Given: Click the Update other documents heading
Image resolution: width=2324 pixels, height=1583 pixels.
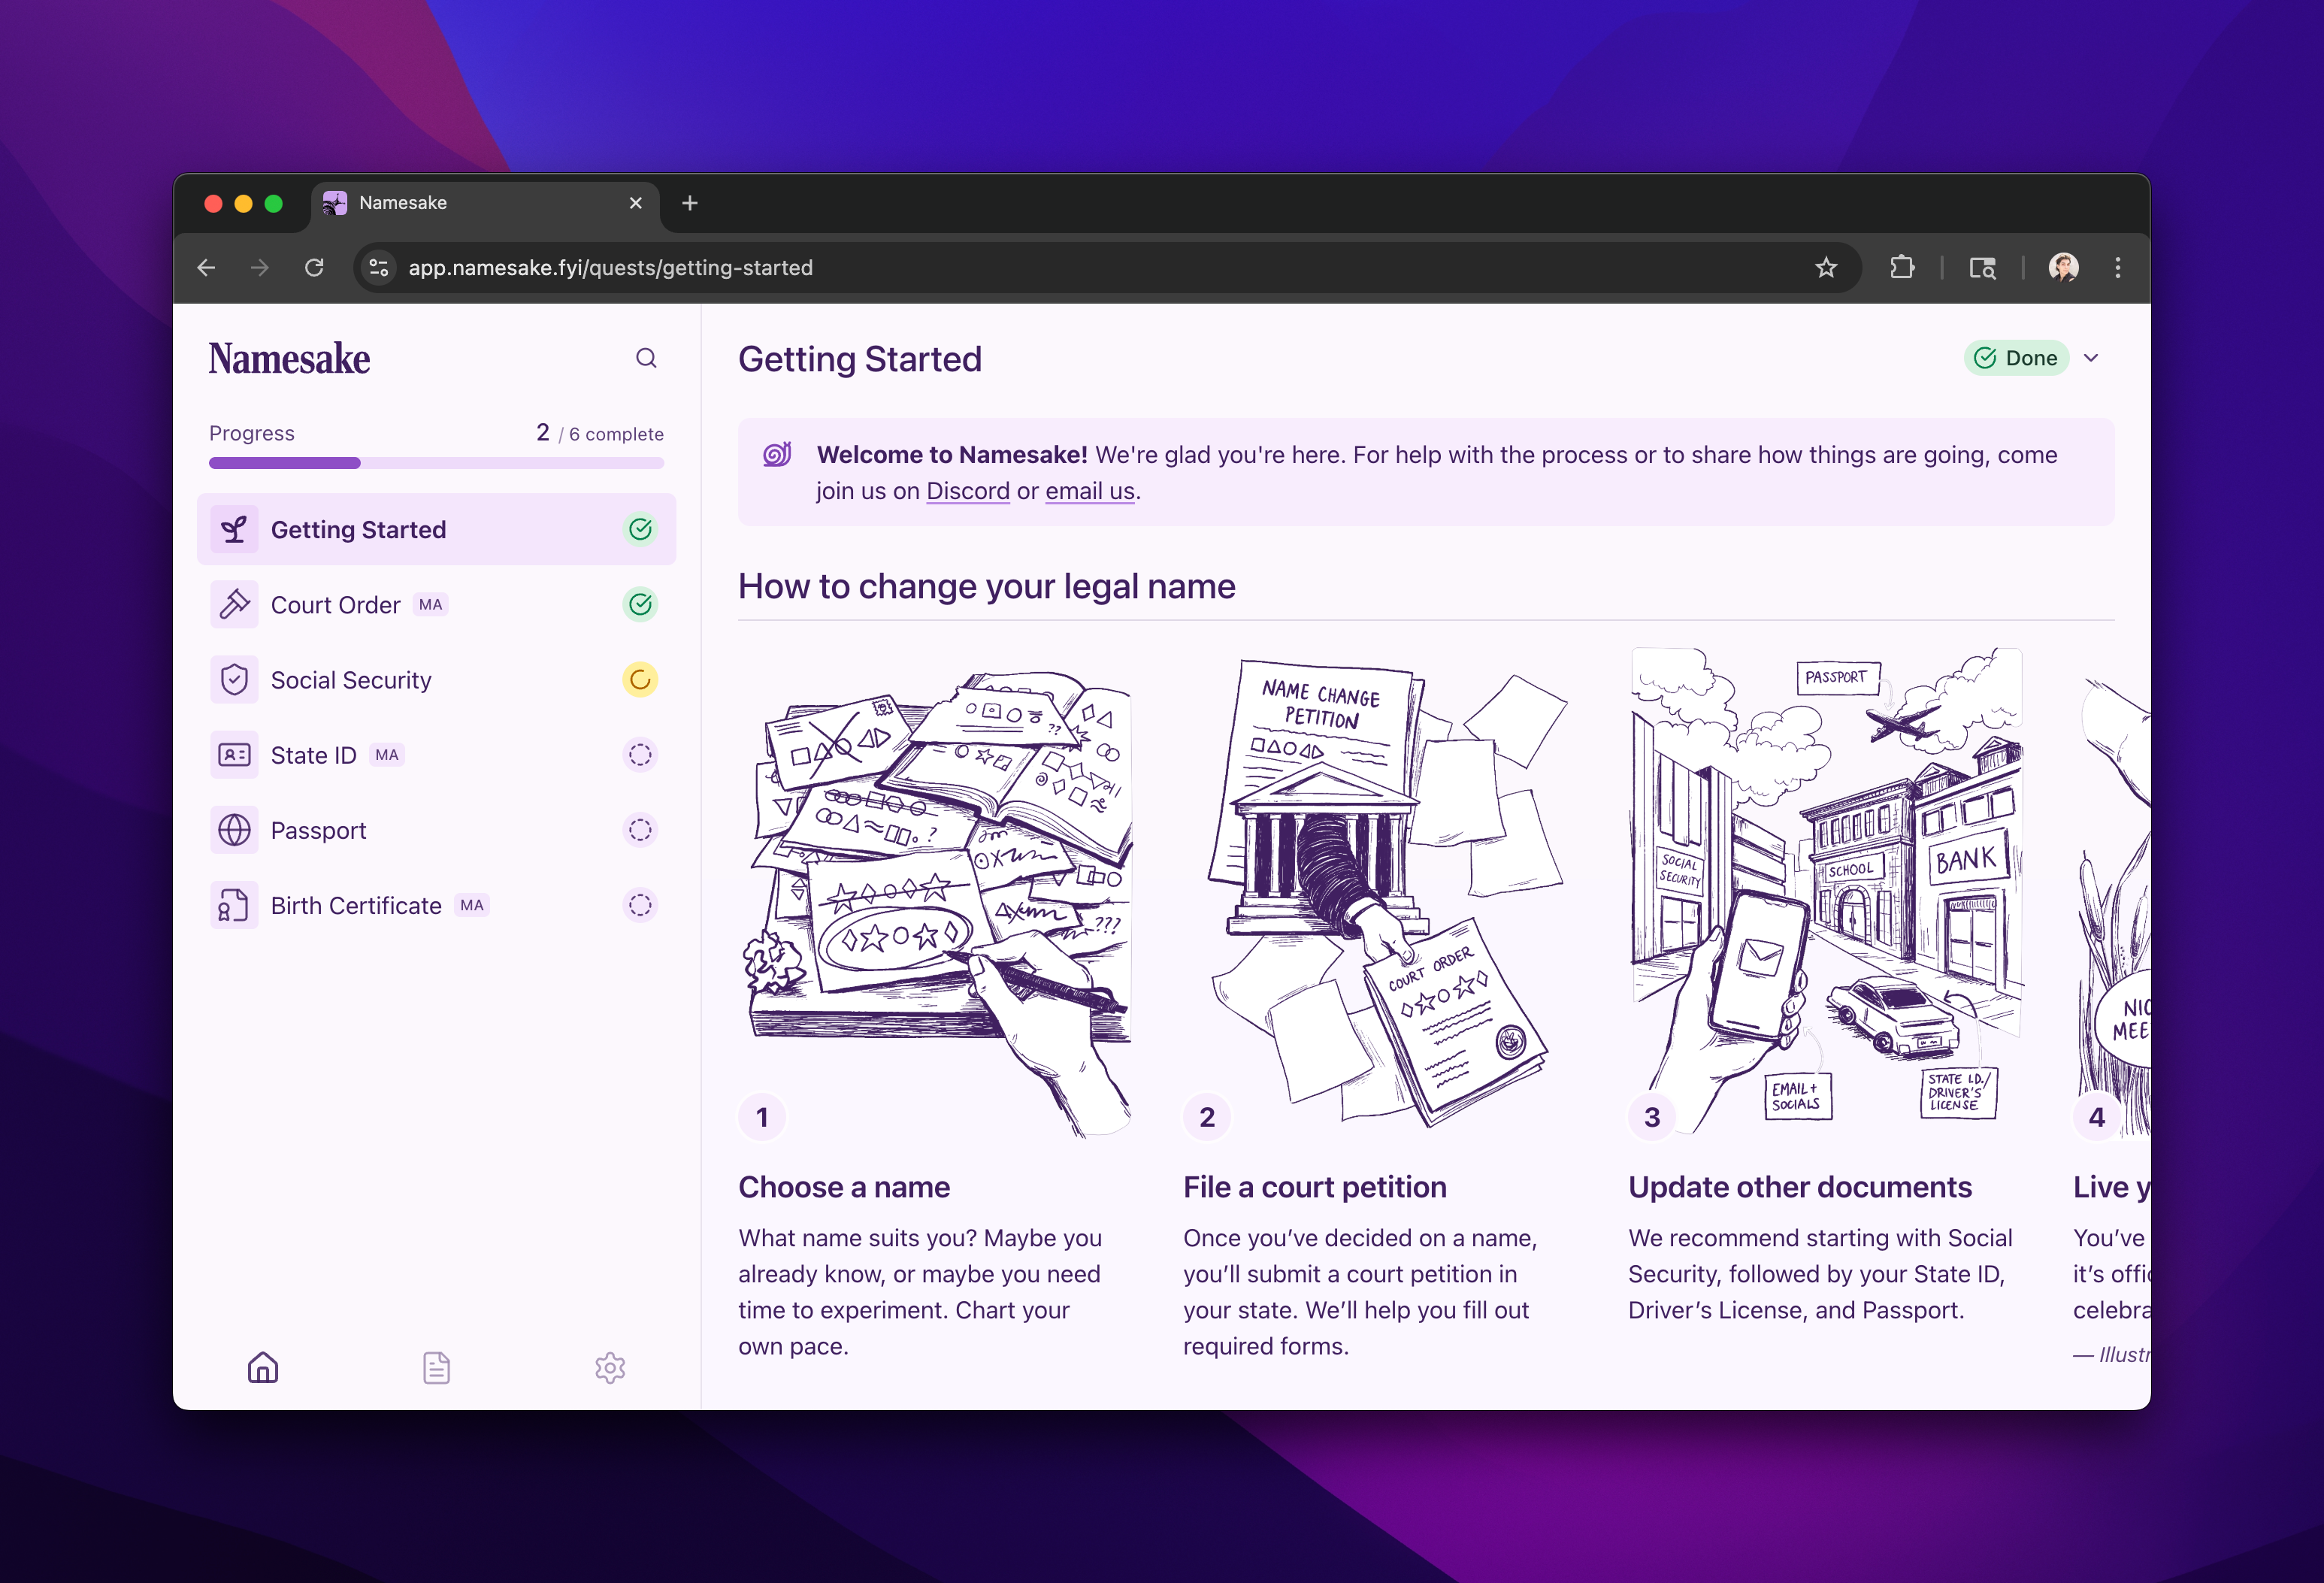Looking at the screenshot, I should pos(1800,1187).
